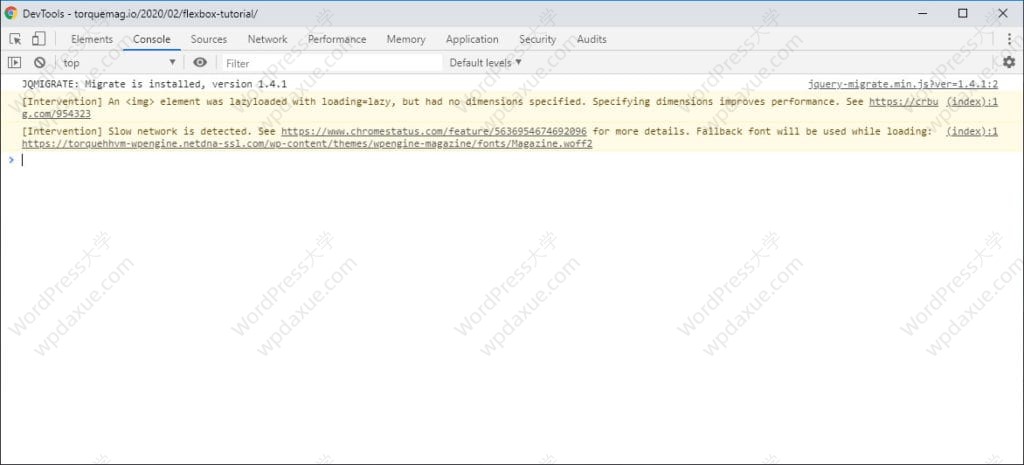Screen dimensions: 1024x465
Task: Toggle the device toolbar icon
Action: [39, 39]
